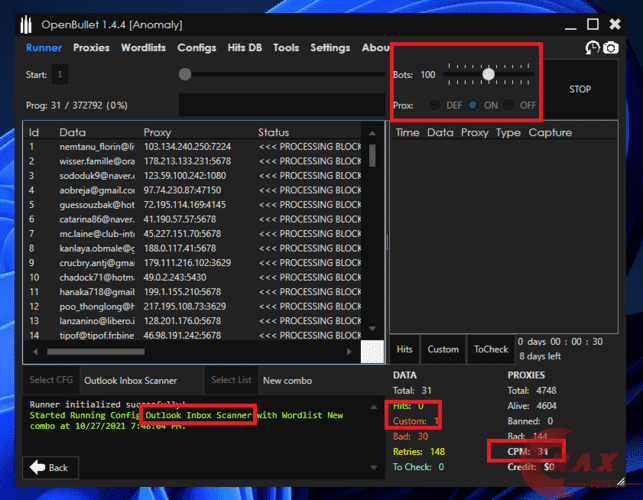This screenshot has width=643, height=500.
Task: Click the camera screenshot icon
Action: (611, 48)
